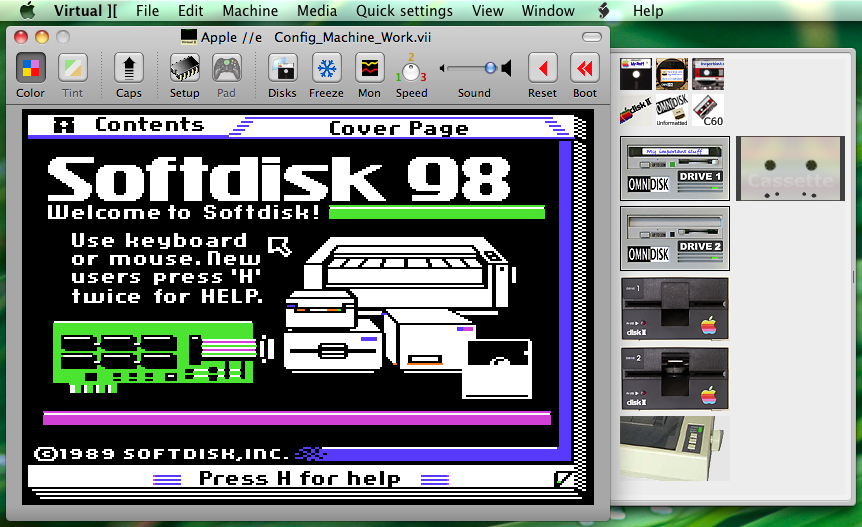Open the View menu

coord(488,10)
